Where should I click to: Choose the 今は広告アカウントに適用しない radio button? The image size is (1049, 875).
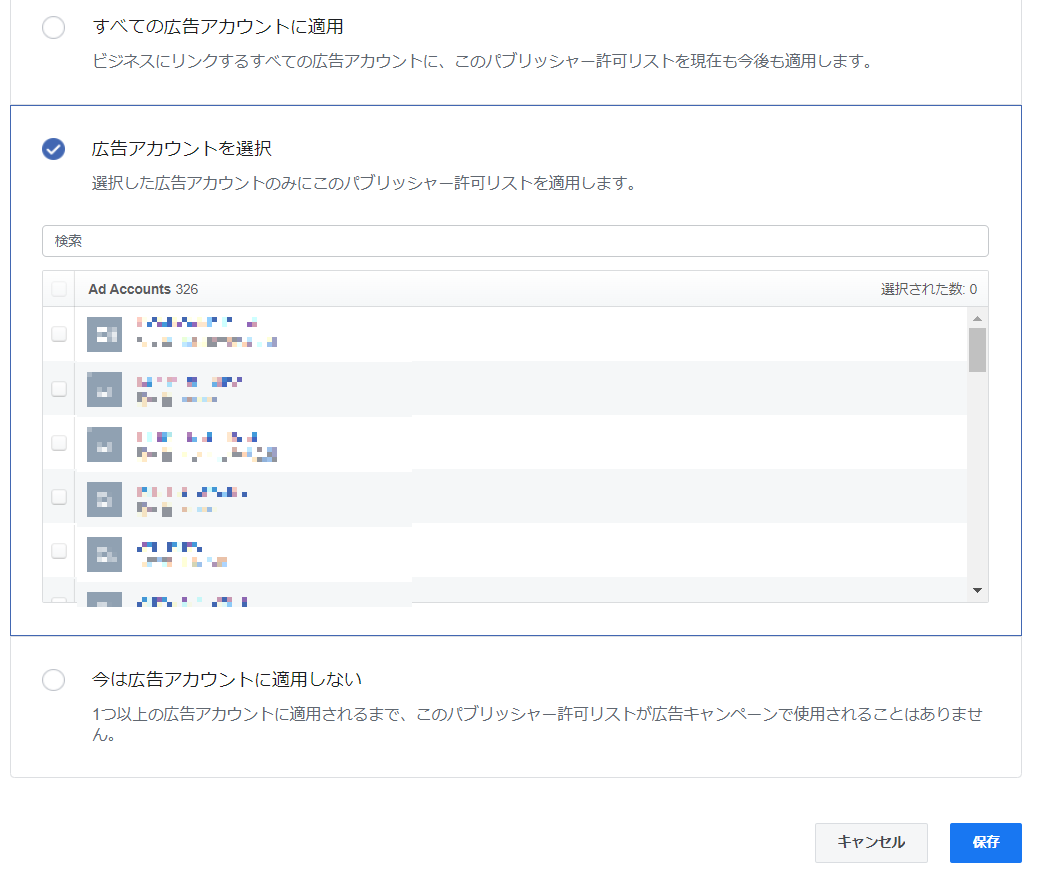(x=53, y=680)
